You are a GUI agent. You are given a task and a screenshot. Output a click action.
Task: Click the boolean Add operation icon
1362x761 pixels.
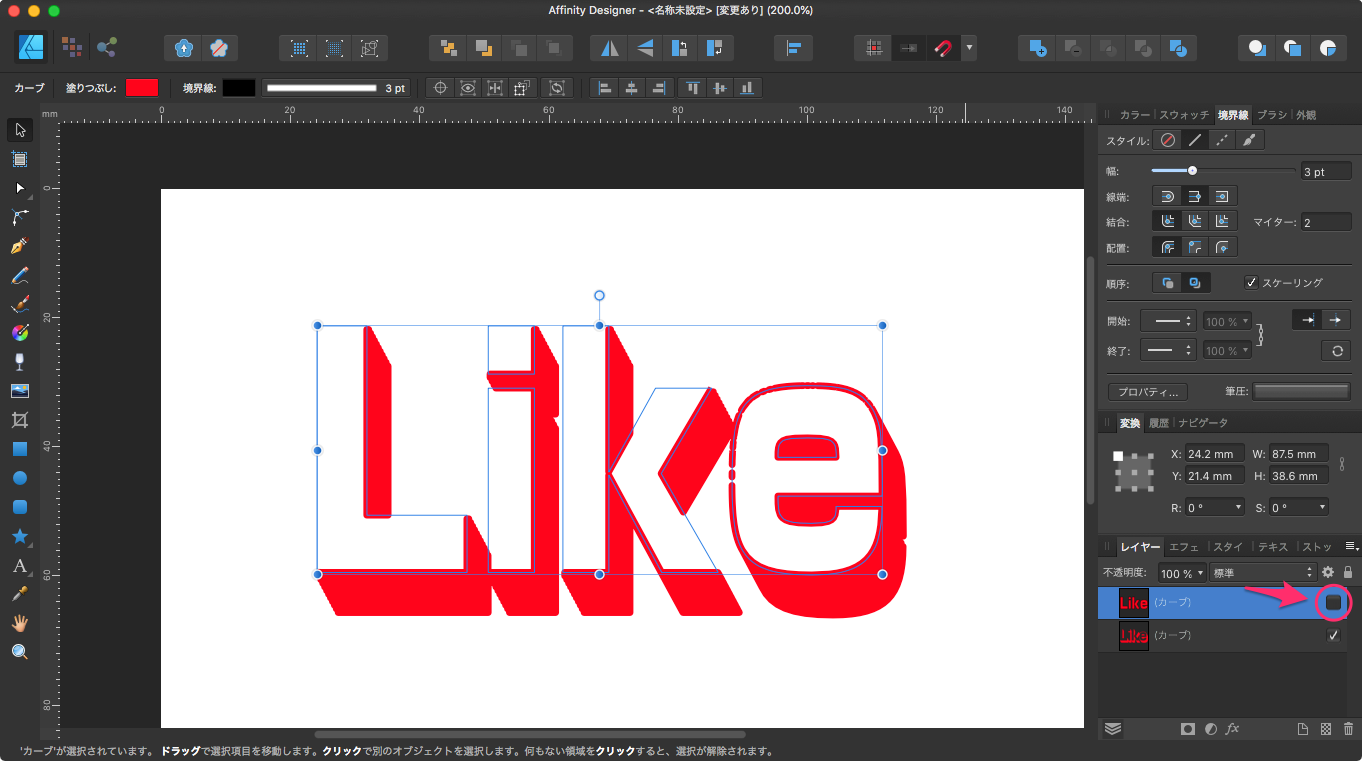click(x=1037, y=48)
